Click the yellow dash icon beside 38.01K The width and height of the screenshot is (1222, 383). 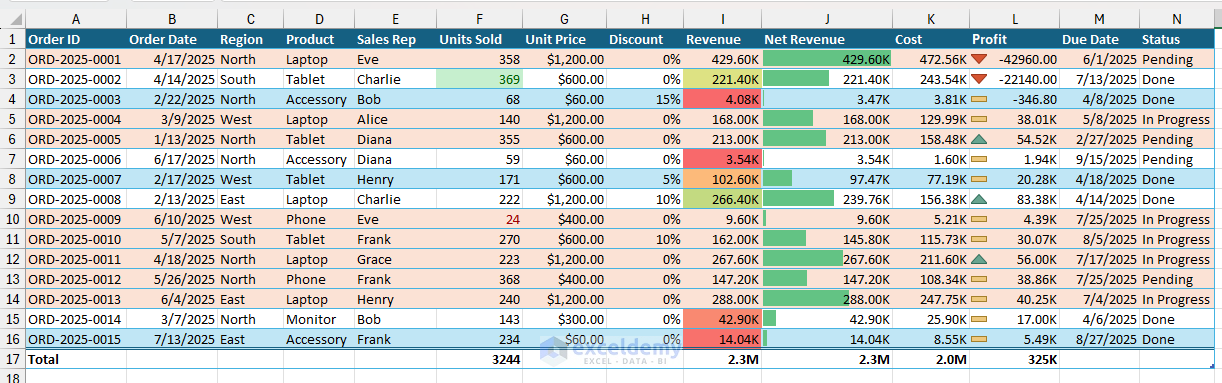click(x=979, y=119)
